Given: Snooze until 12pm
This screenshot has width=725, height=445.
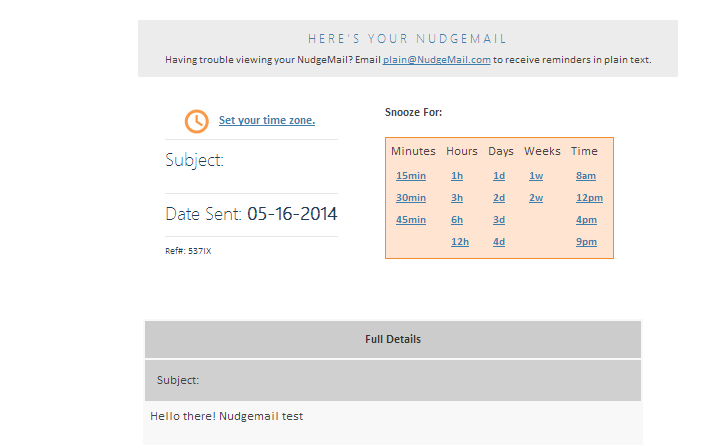Looking at the screenshot, I should (589, 198).
